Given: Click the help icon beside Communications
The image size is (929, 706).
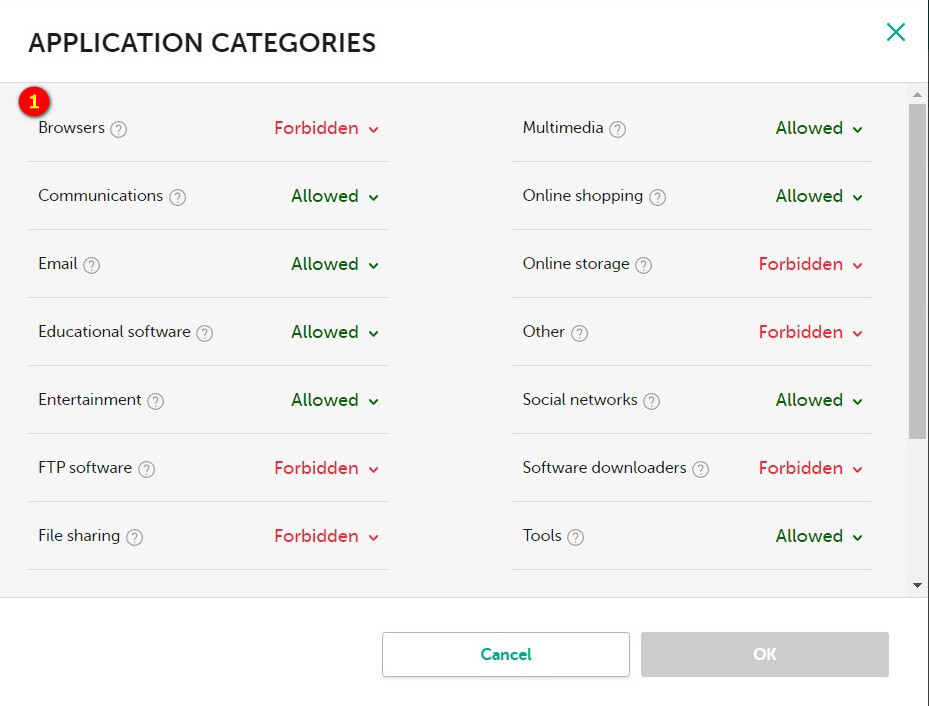Looking at the screenshot, I should point(177,197).
